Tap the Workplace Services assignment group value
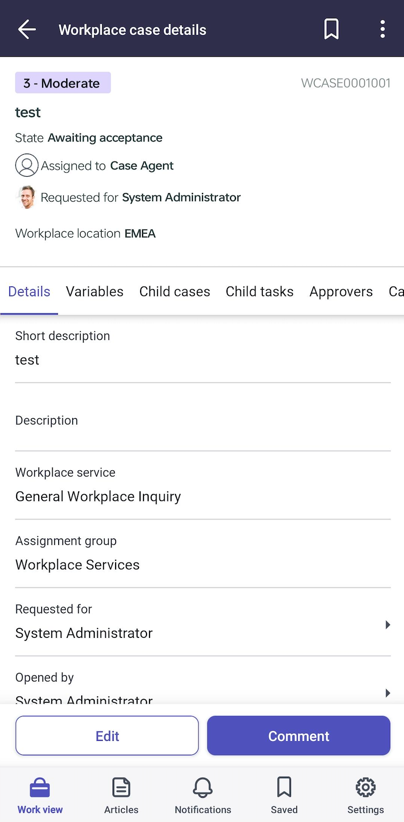 click(x=78, y=565)
